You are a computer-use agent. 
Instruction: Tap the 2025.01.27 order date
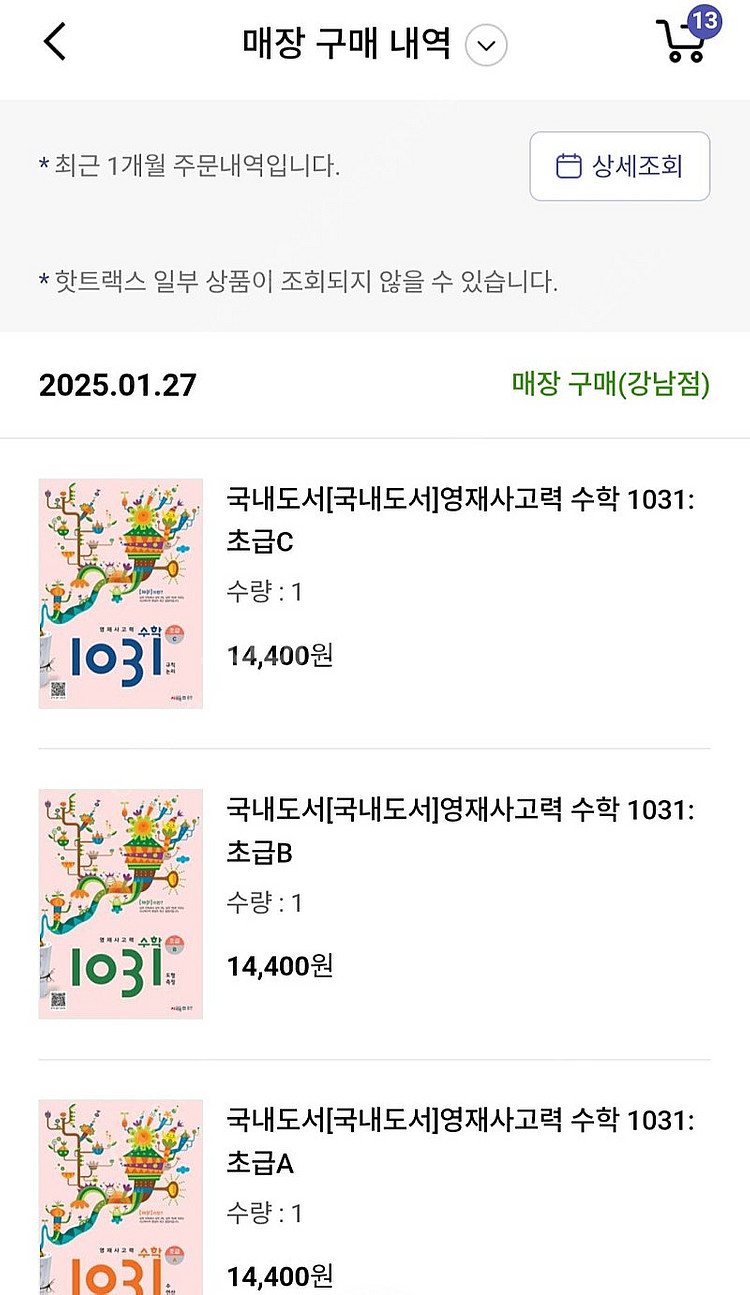118,385
